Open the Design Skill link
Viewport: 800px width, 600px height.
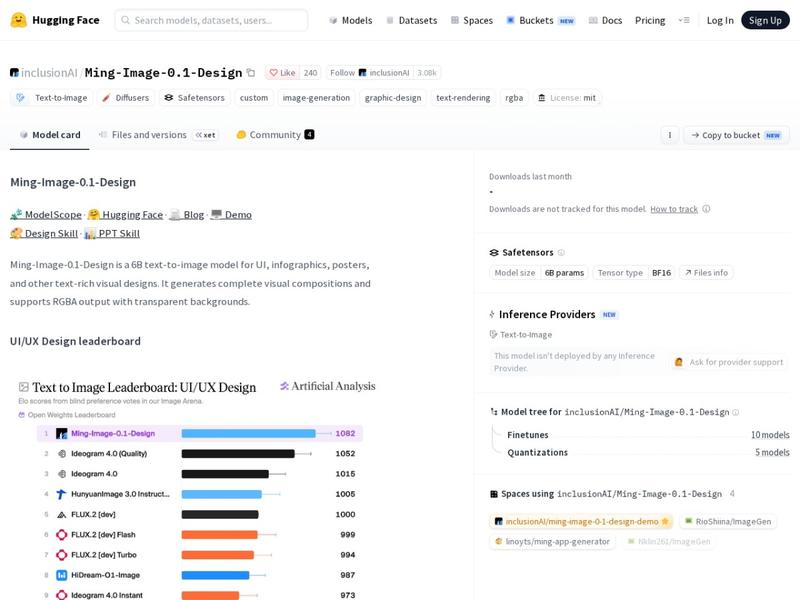[44, 234]
